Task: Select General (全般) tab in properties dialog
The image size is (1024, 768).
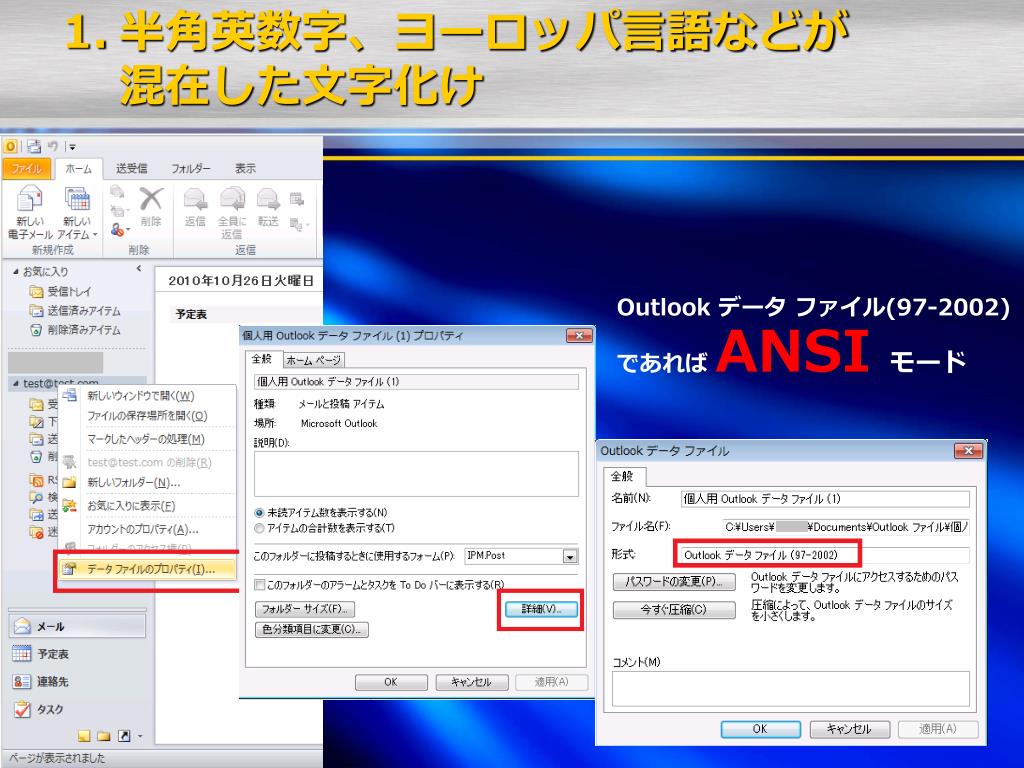Action: click(x=263, y=359)
